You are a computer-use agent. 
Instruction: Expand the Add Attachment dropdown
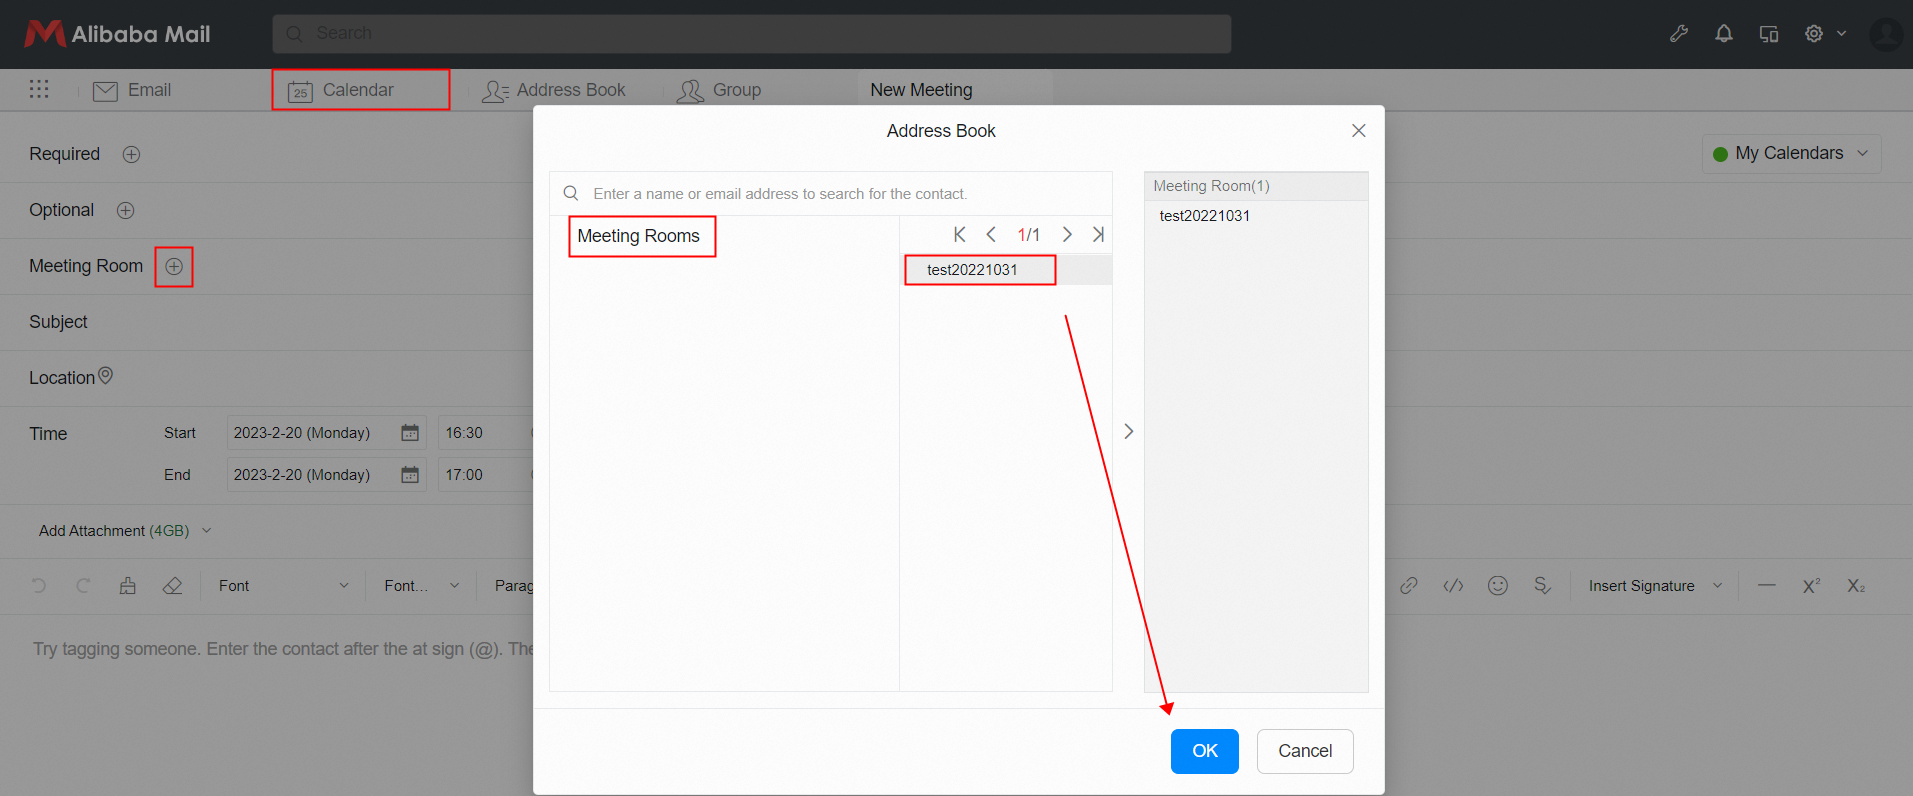206,531
